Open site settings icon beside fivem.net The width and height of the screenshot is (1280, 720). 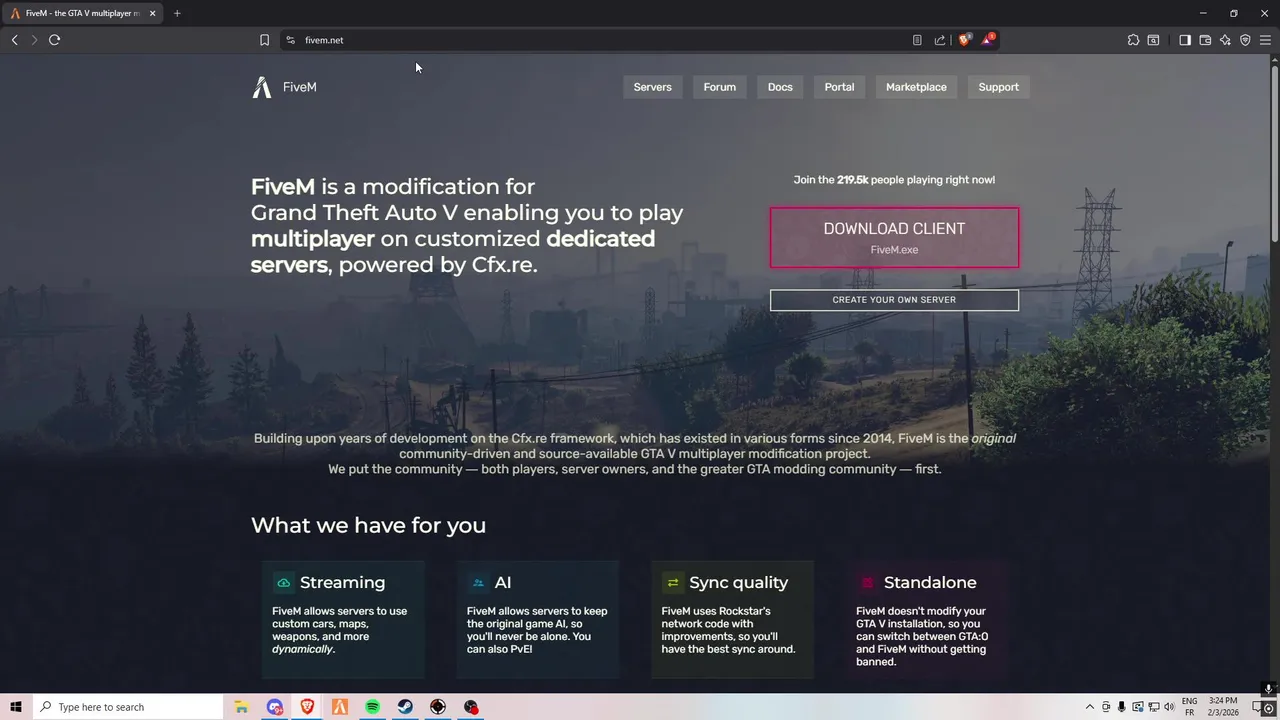pyautogui.click(x=290, y=40)
